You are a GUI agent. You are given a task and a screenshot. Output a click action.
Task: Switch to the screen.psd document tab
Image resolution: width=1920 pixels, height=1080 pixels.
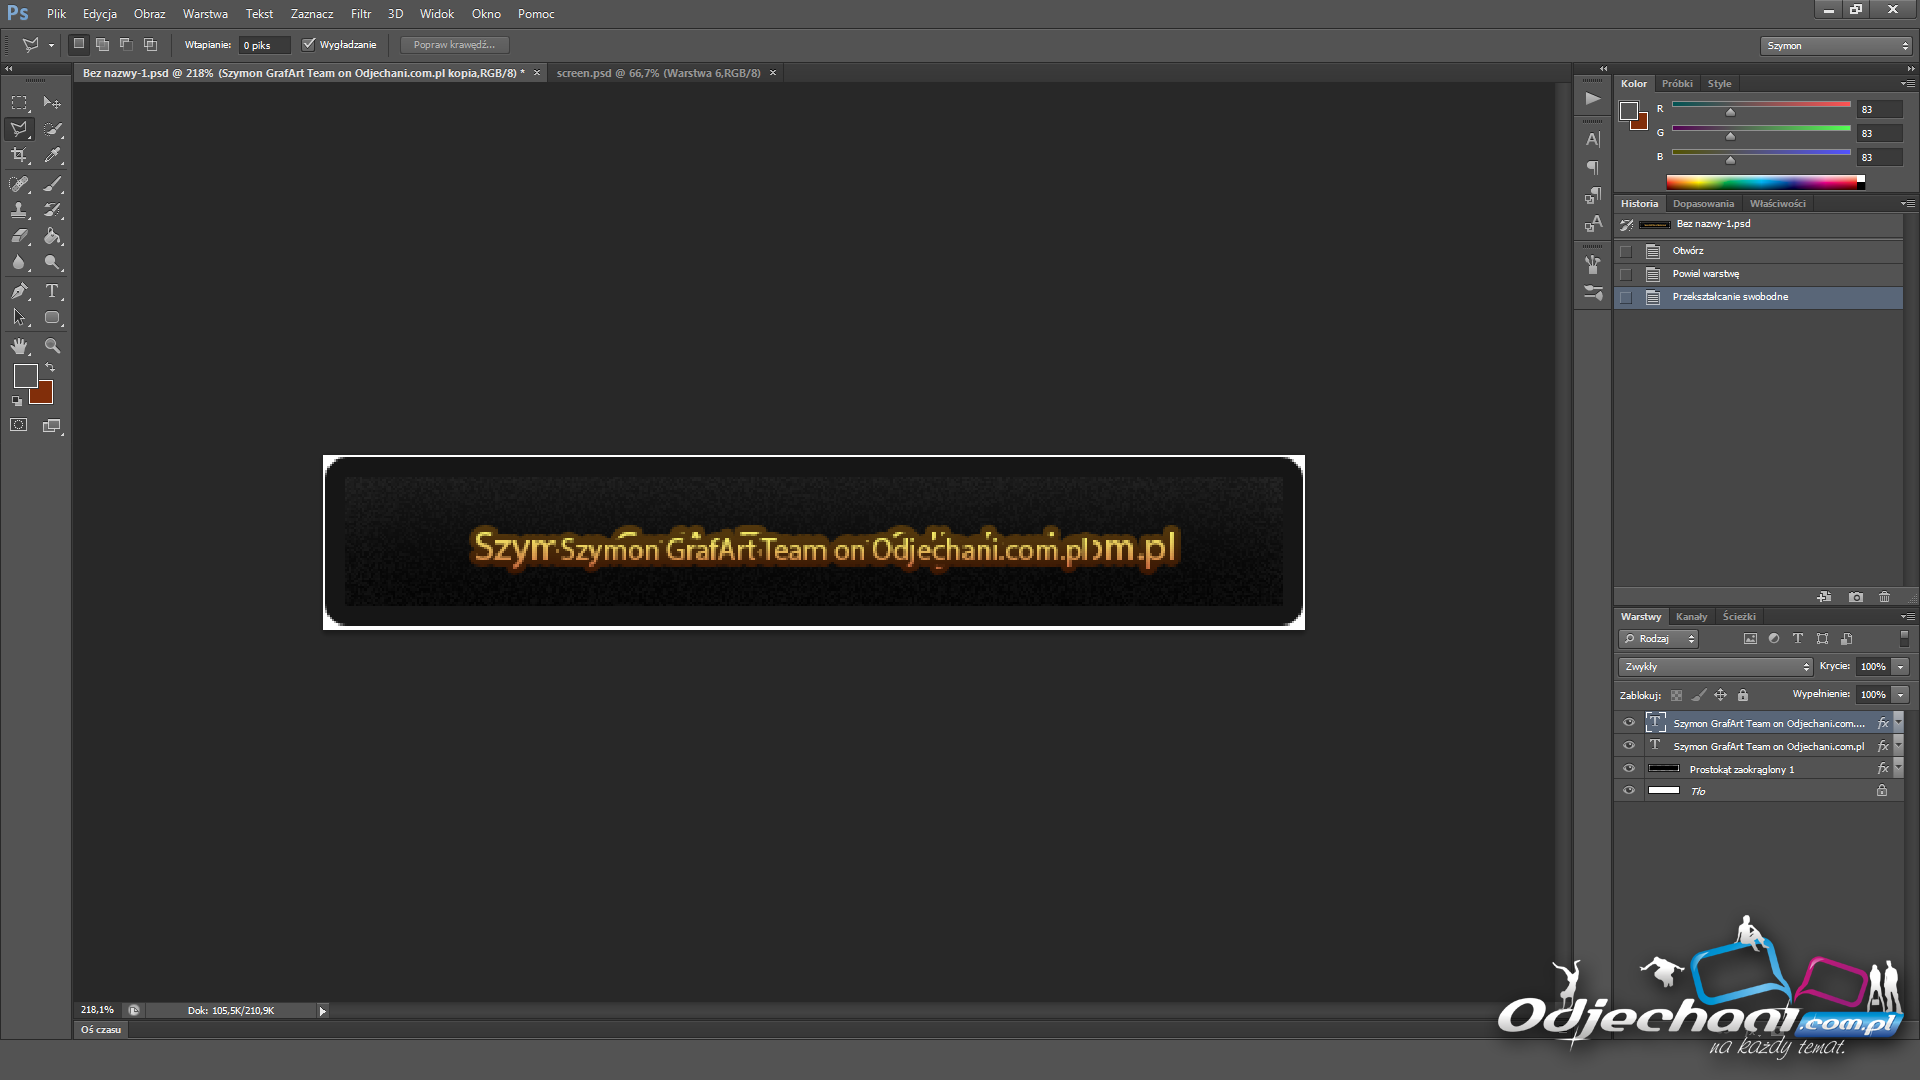pyautogui.click(x=658, y=73)
